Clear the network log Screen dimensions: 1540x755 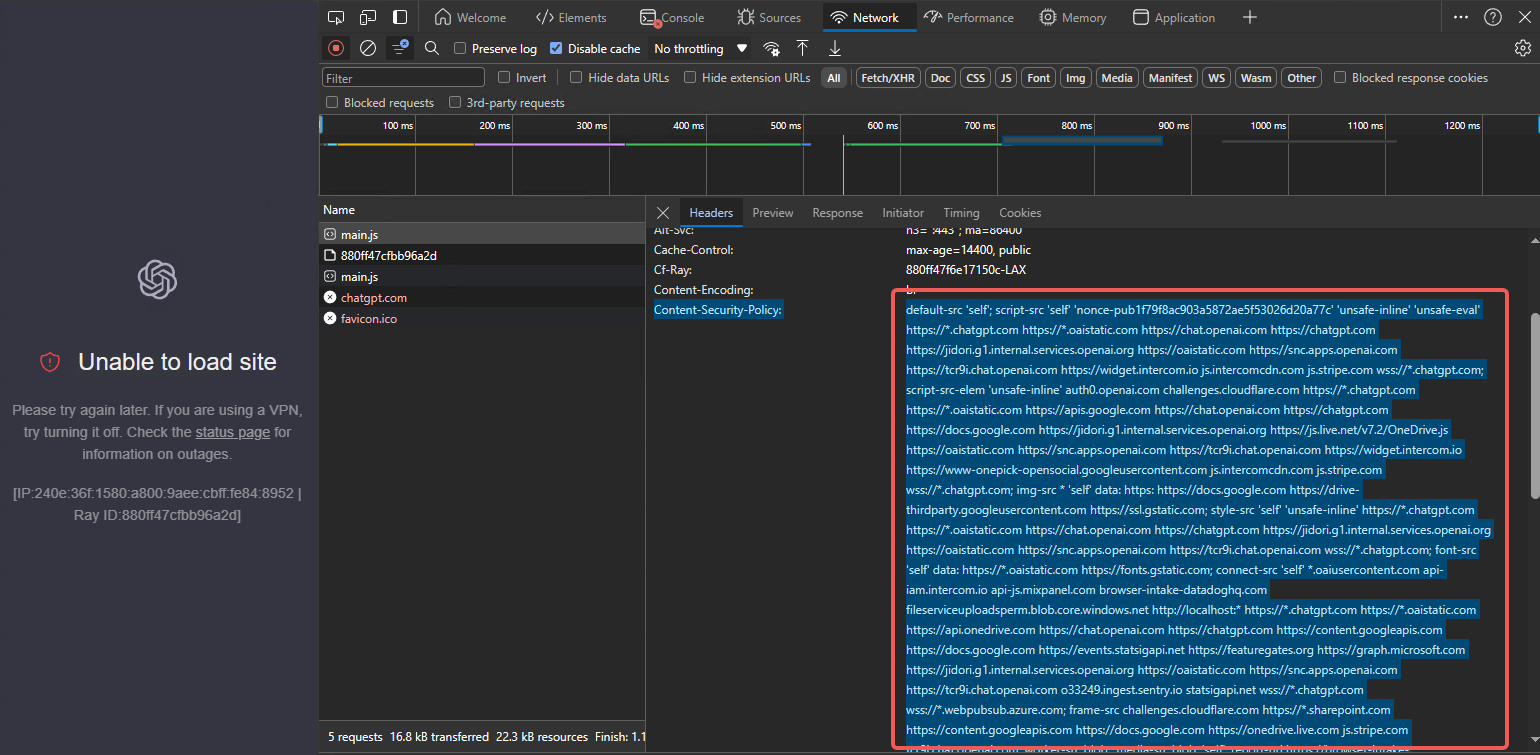(368, 48)
